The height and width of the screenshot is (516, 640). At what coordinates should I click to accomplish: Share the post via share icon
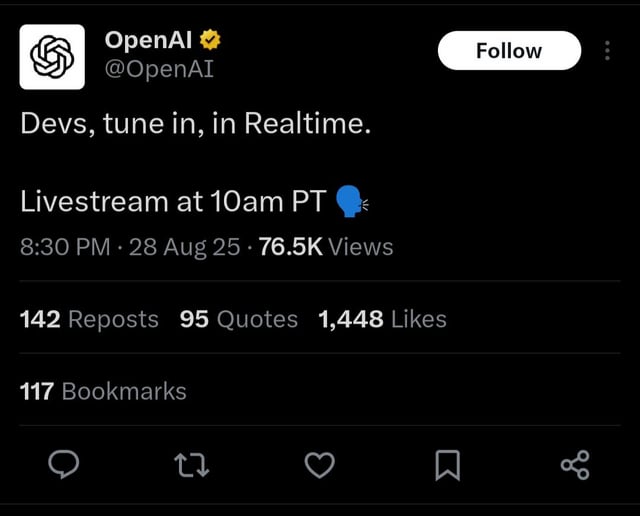pyautogui.click(x=575, y=465)
